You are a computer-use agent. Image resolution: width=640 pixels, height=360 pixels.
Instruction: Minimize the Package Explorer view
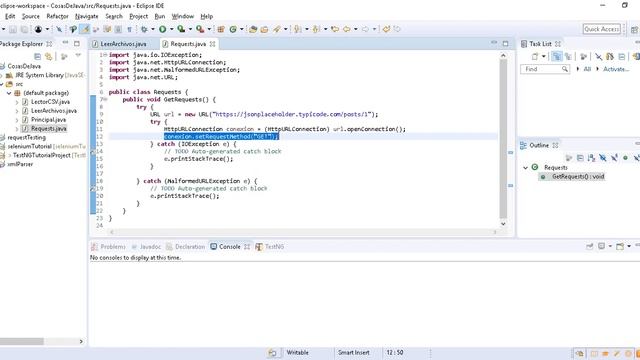coord(65,42)
